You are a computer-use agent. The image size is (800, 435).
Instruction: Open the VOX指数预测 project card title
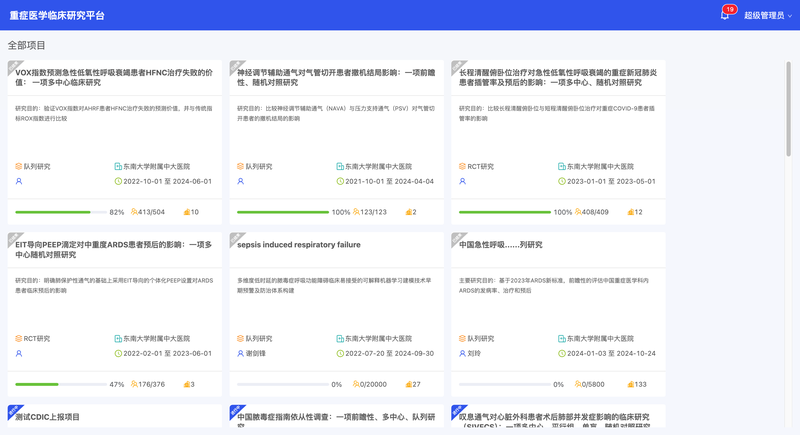[x=114, y=78]
